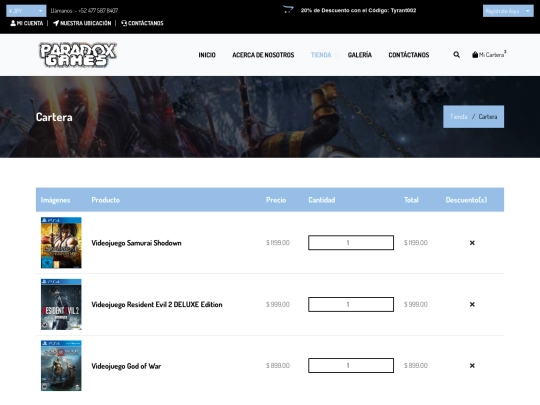
Task: Open the Galería menu item
Action: coord(360,55)
